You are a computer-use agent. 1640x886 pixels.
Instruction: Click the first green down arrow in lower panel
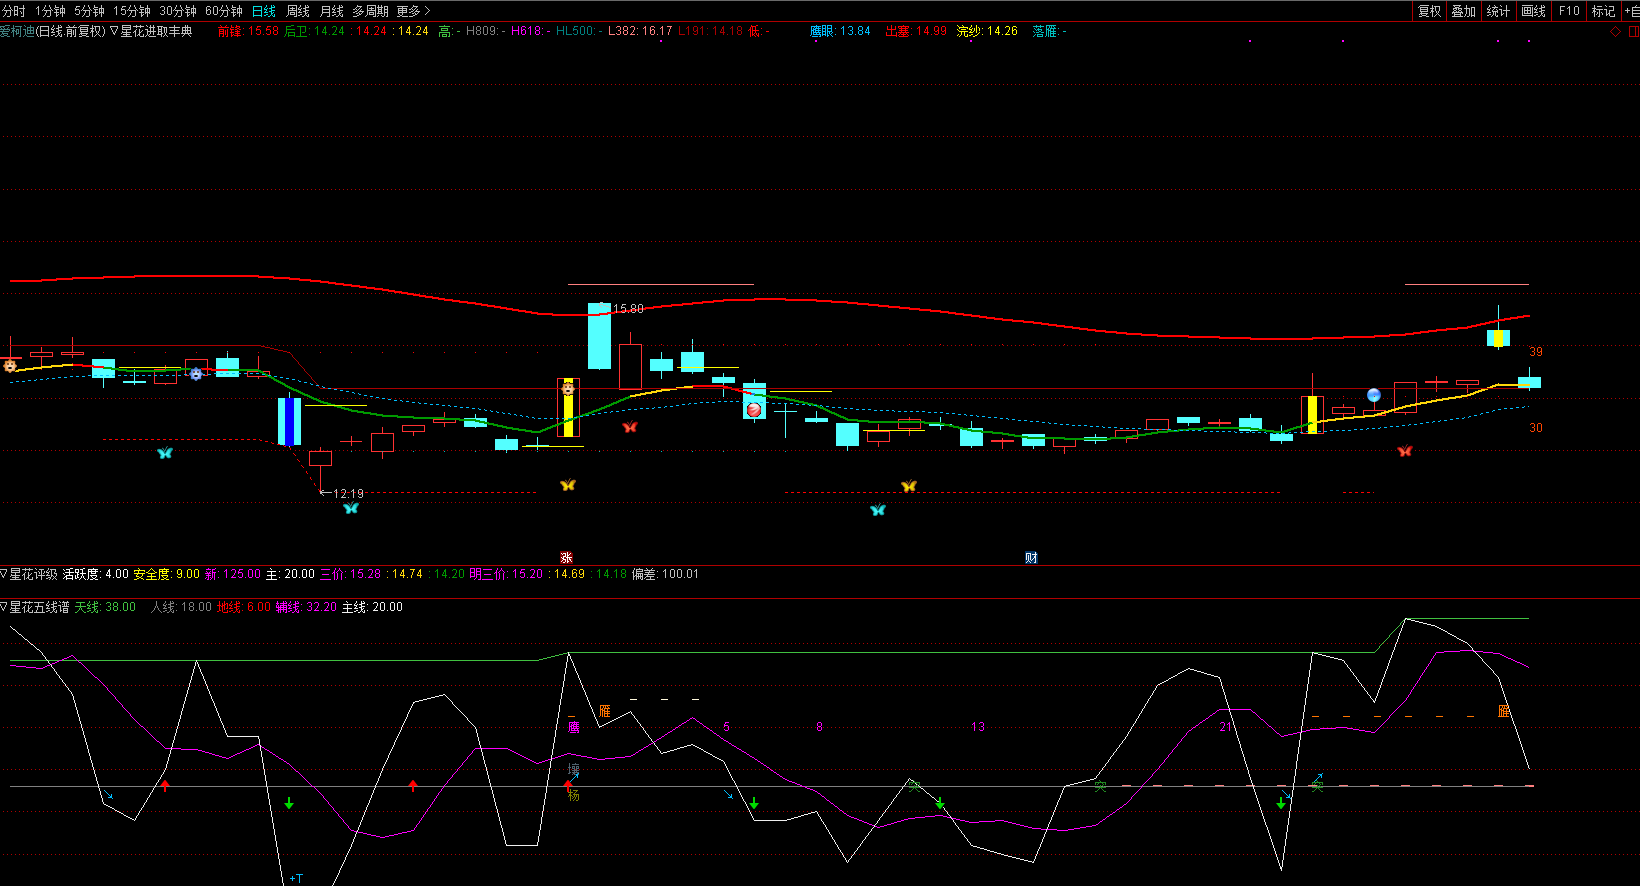[289, 803]
